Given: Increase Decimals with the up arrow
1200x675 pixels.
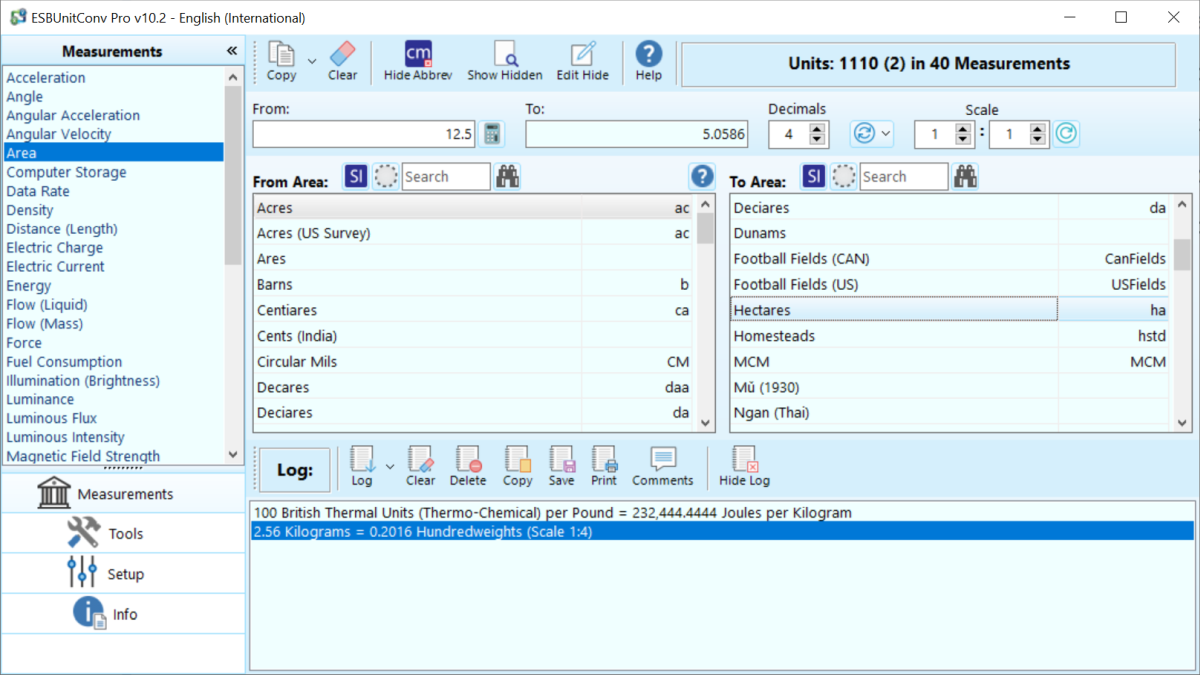Looking at the screenshot, I should 818,128.
